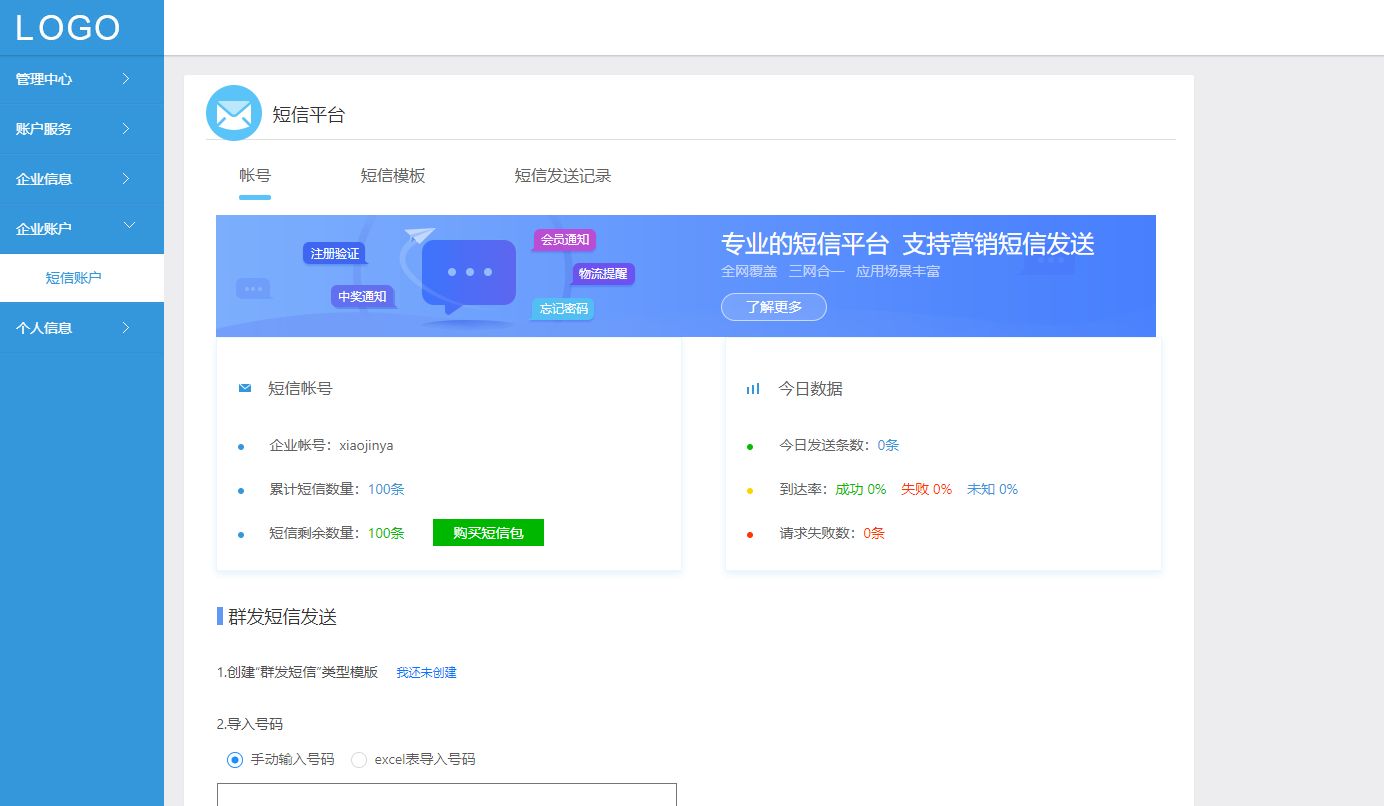1384x806 pixels.
Task: Expand the 企业信息 sidebar menu
Action: pos(82,179)
